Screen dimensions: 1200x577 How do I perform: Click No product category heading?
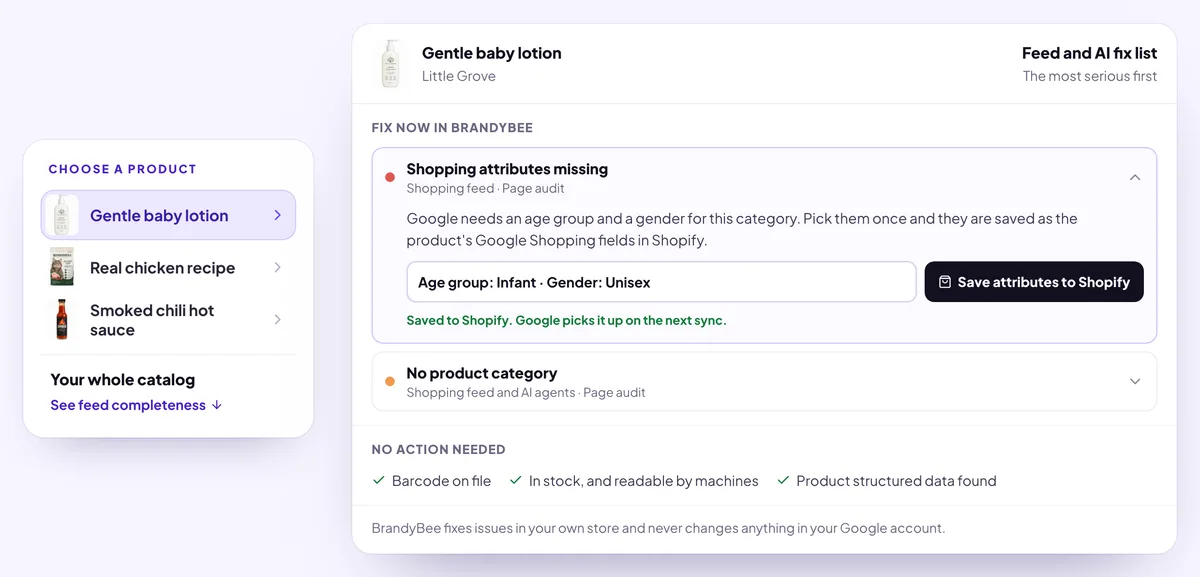[482, 373]
